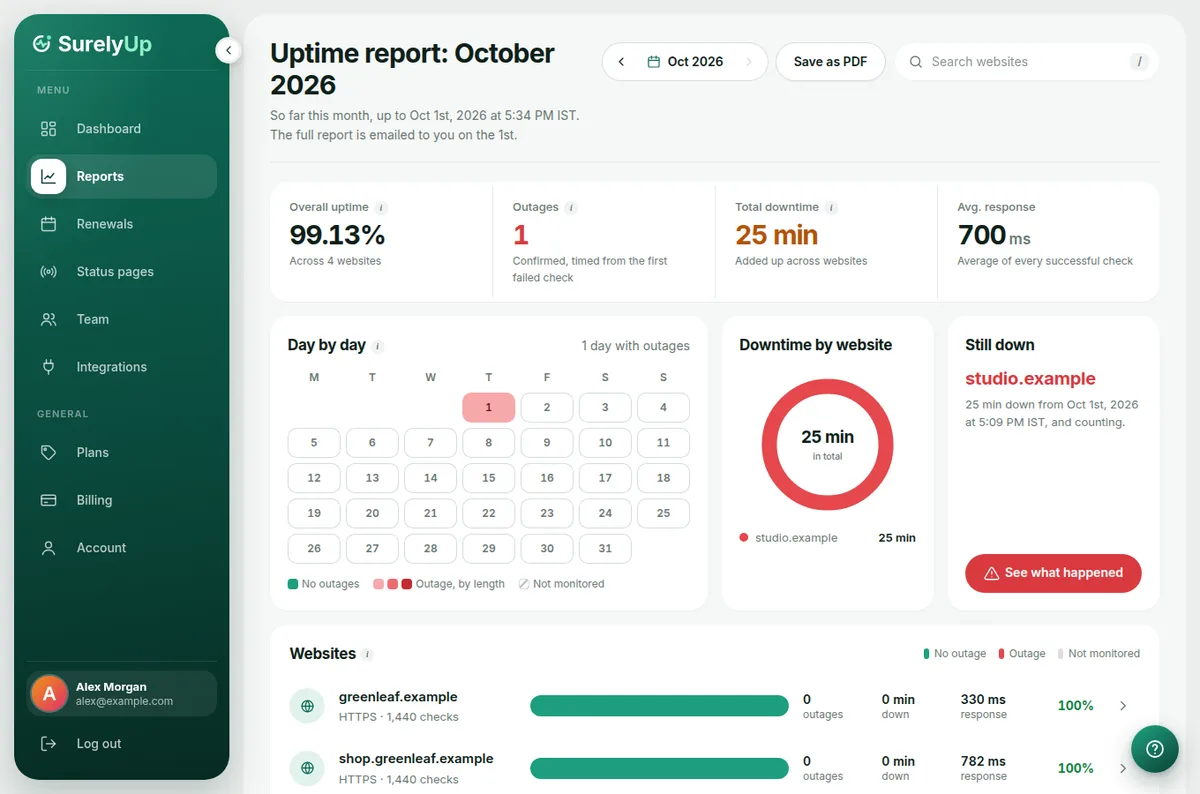Click the search magnifier icon
Screen dimensions: 1200x794
(x=915, y=62)
